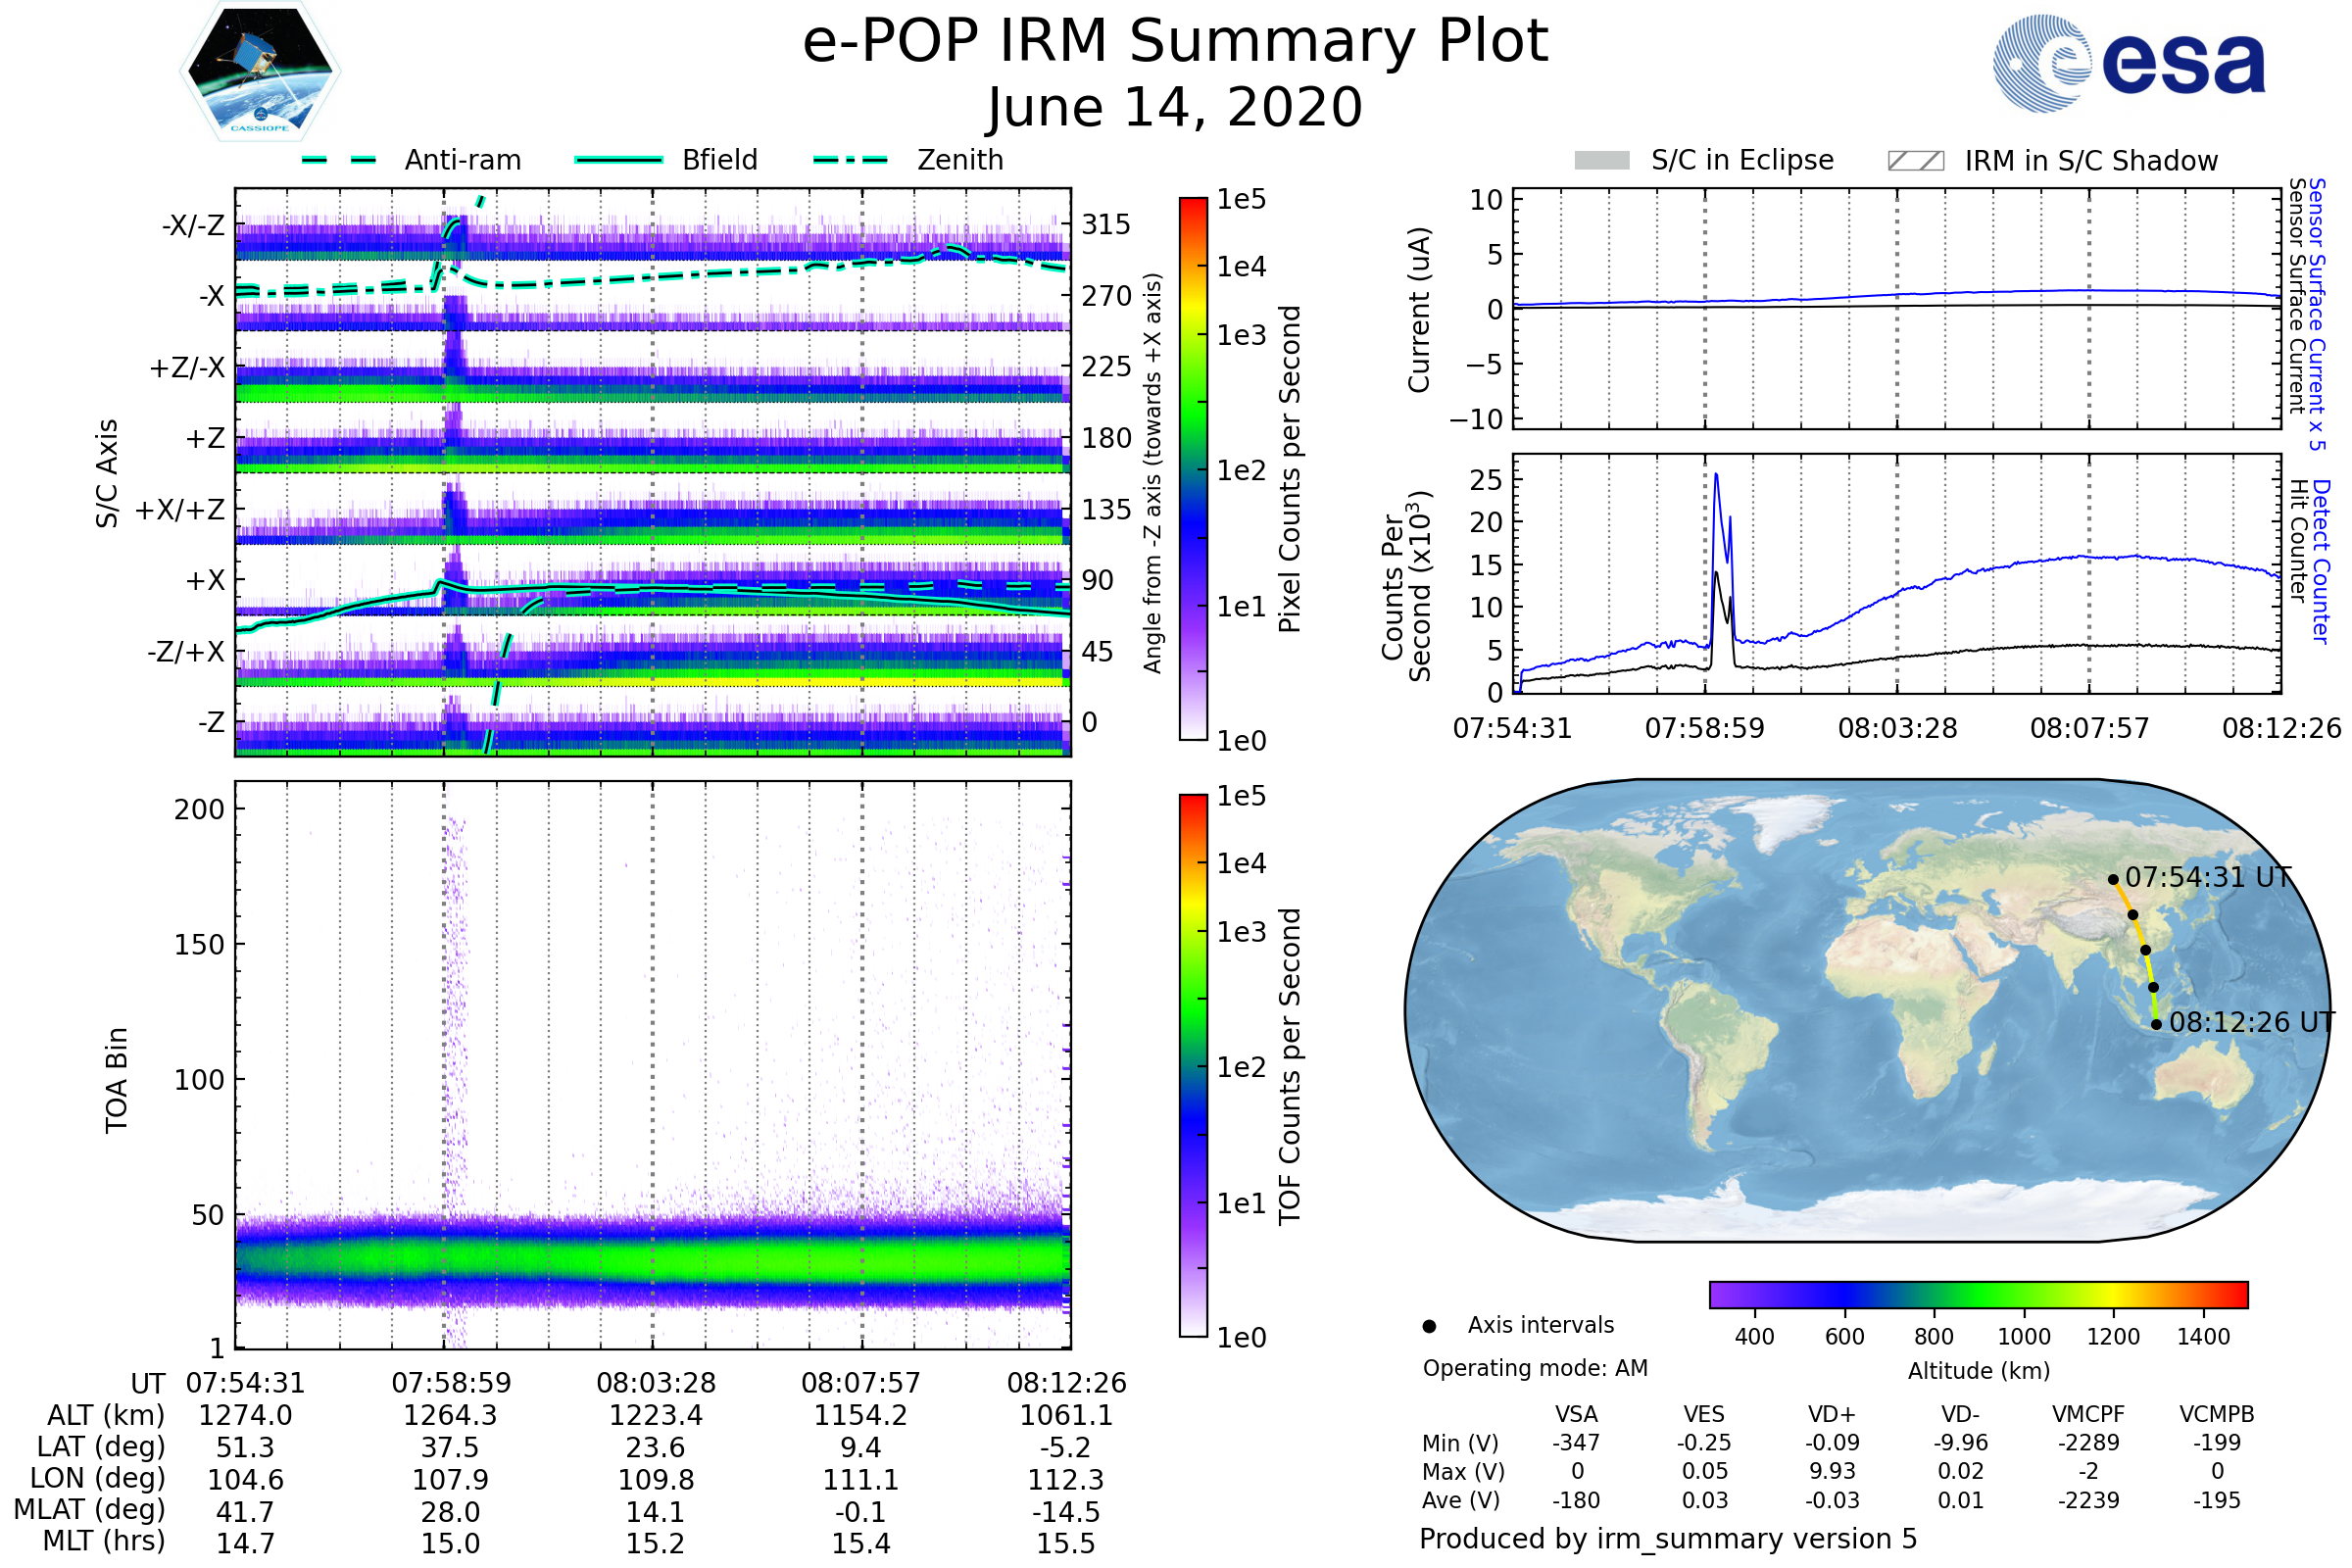Click the S/C in Eclipse gray swatch

click(1601, 161)
